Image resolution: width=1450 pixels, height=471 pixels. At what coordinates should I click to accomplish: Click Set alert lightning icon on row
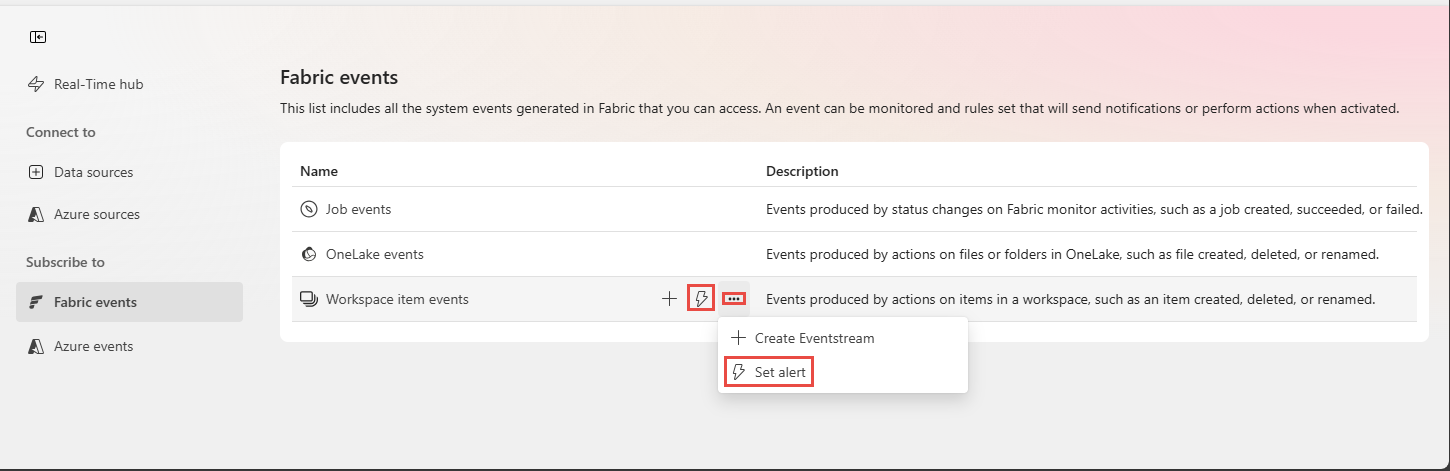click(701, 299)
